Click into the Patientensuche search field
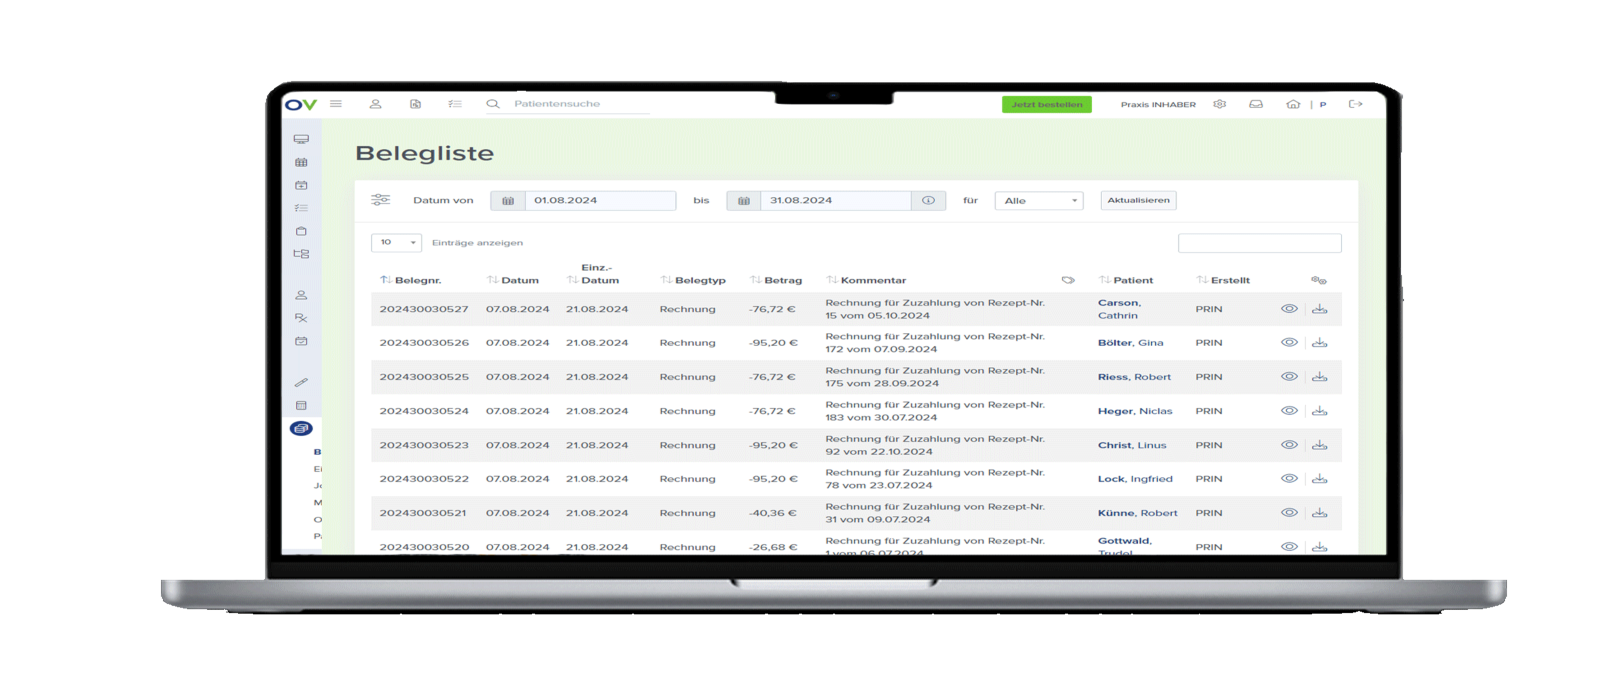Viewport: 1614px width, 698px height. 580,104
